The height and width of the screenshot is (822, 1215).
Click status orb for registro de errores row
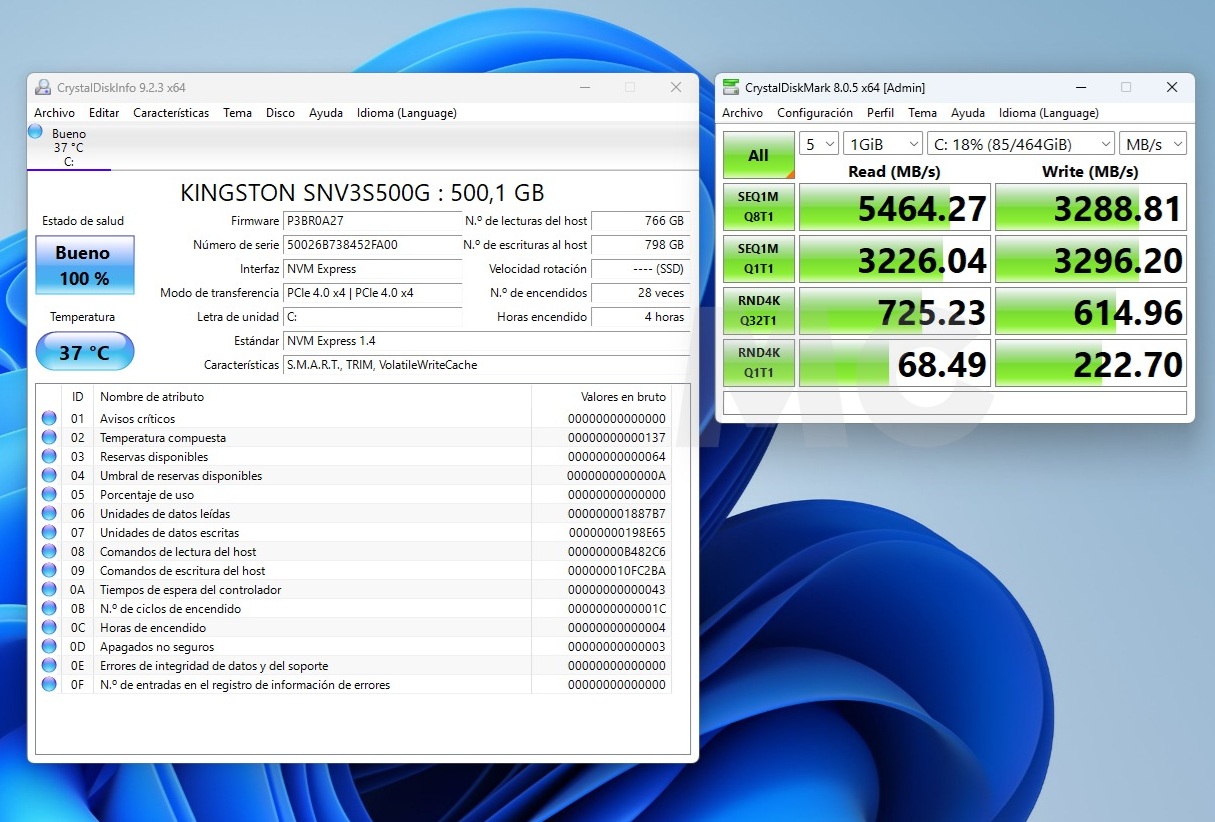(x=49, y=685)
